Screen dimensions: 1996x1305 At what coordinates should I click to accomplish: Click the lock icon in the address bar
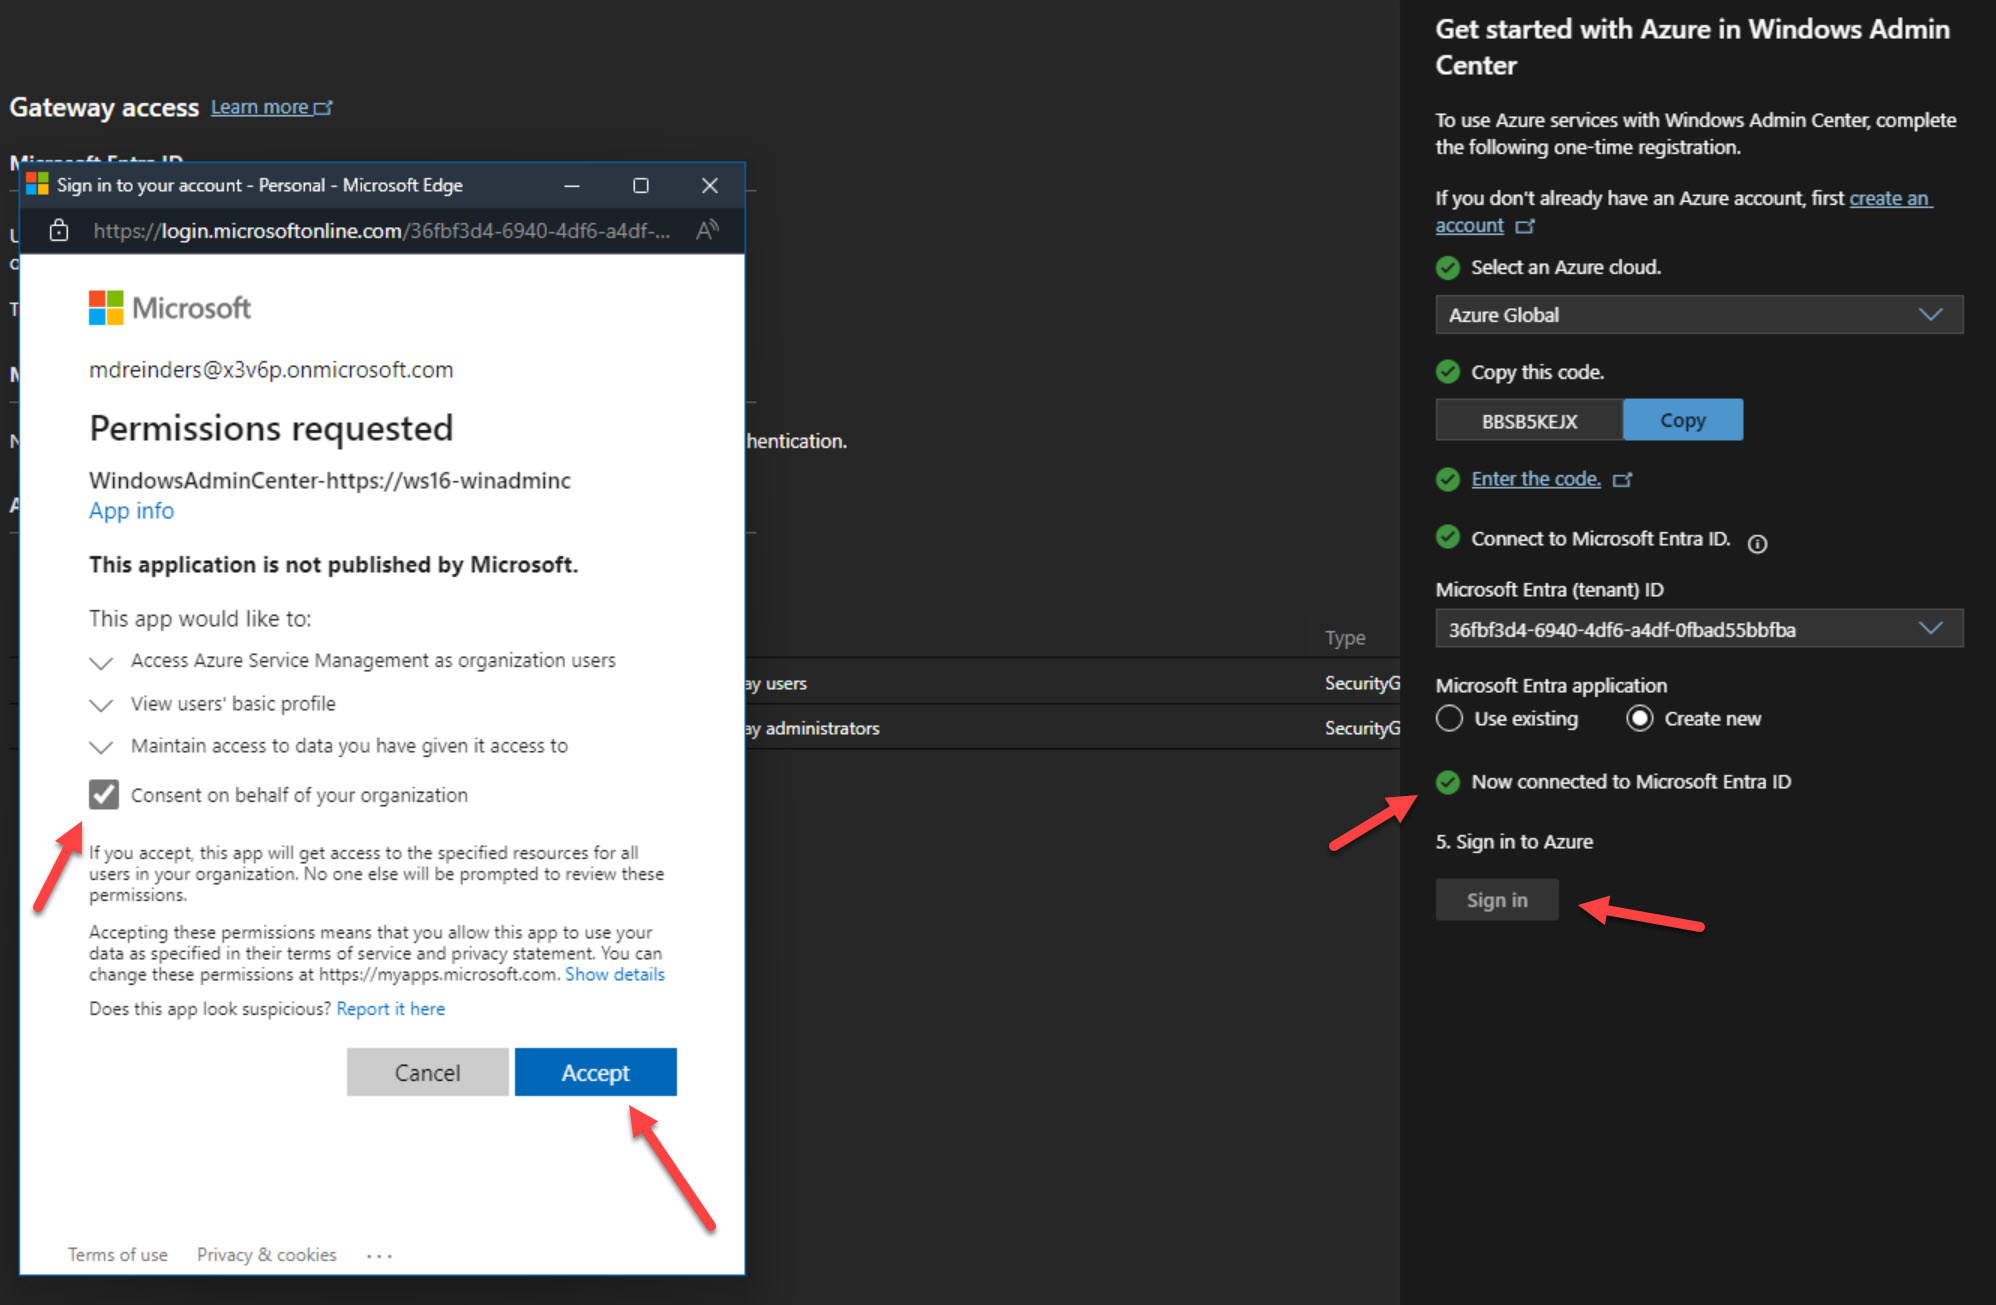[59, 230]
